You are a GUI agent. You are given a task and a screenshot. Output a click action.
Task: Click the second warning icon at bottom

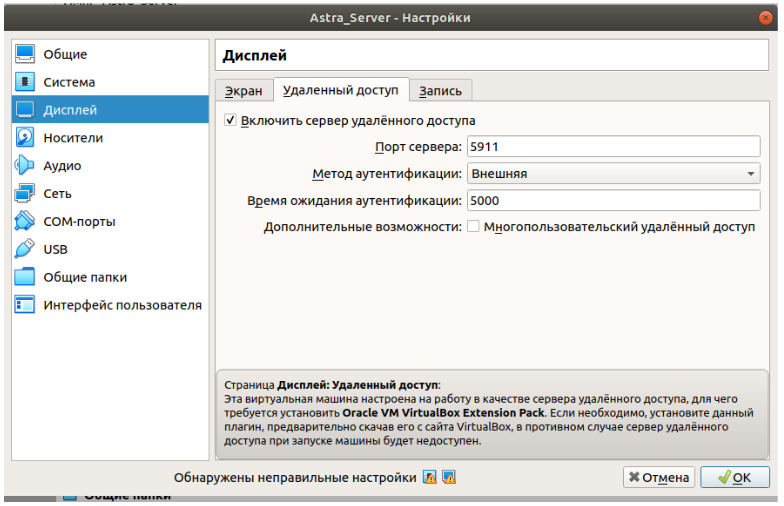pyautogui.click(x=449, y=477)
